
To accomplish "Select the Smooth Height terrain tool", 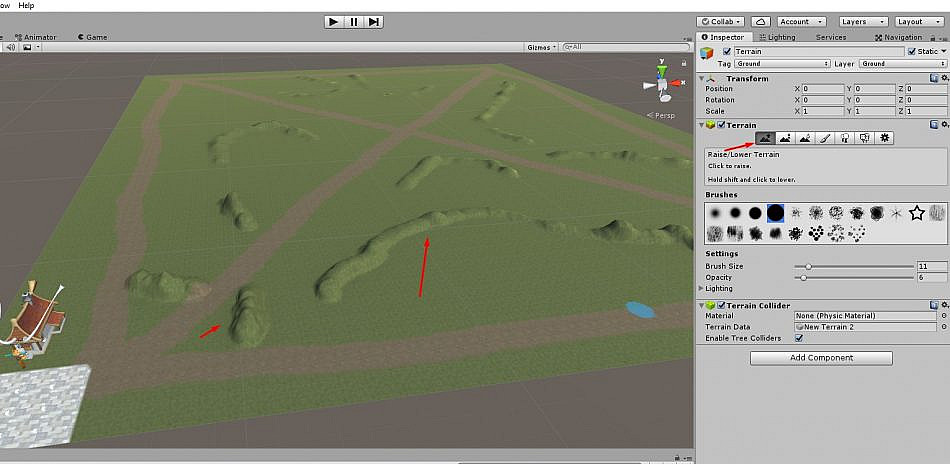I will pos(805,138).
